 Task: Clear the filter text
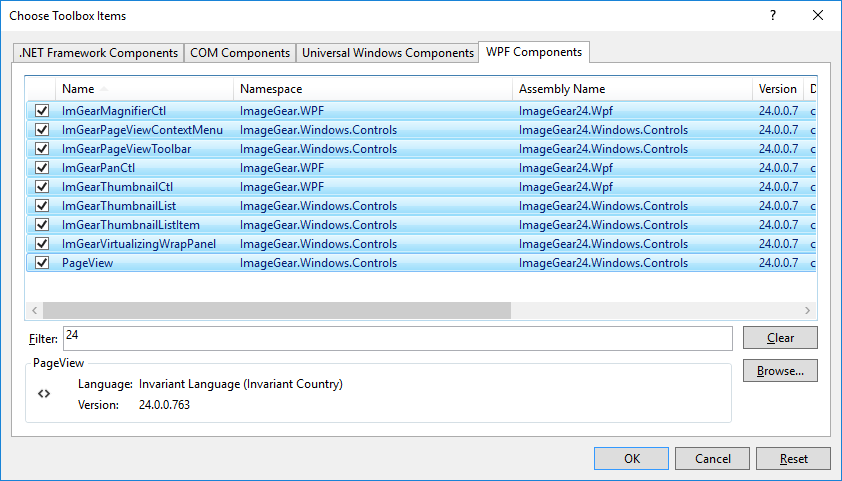pos(780,338)
